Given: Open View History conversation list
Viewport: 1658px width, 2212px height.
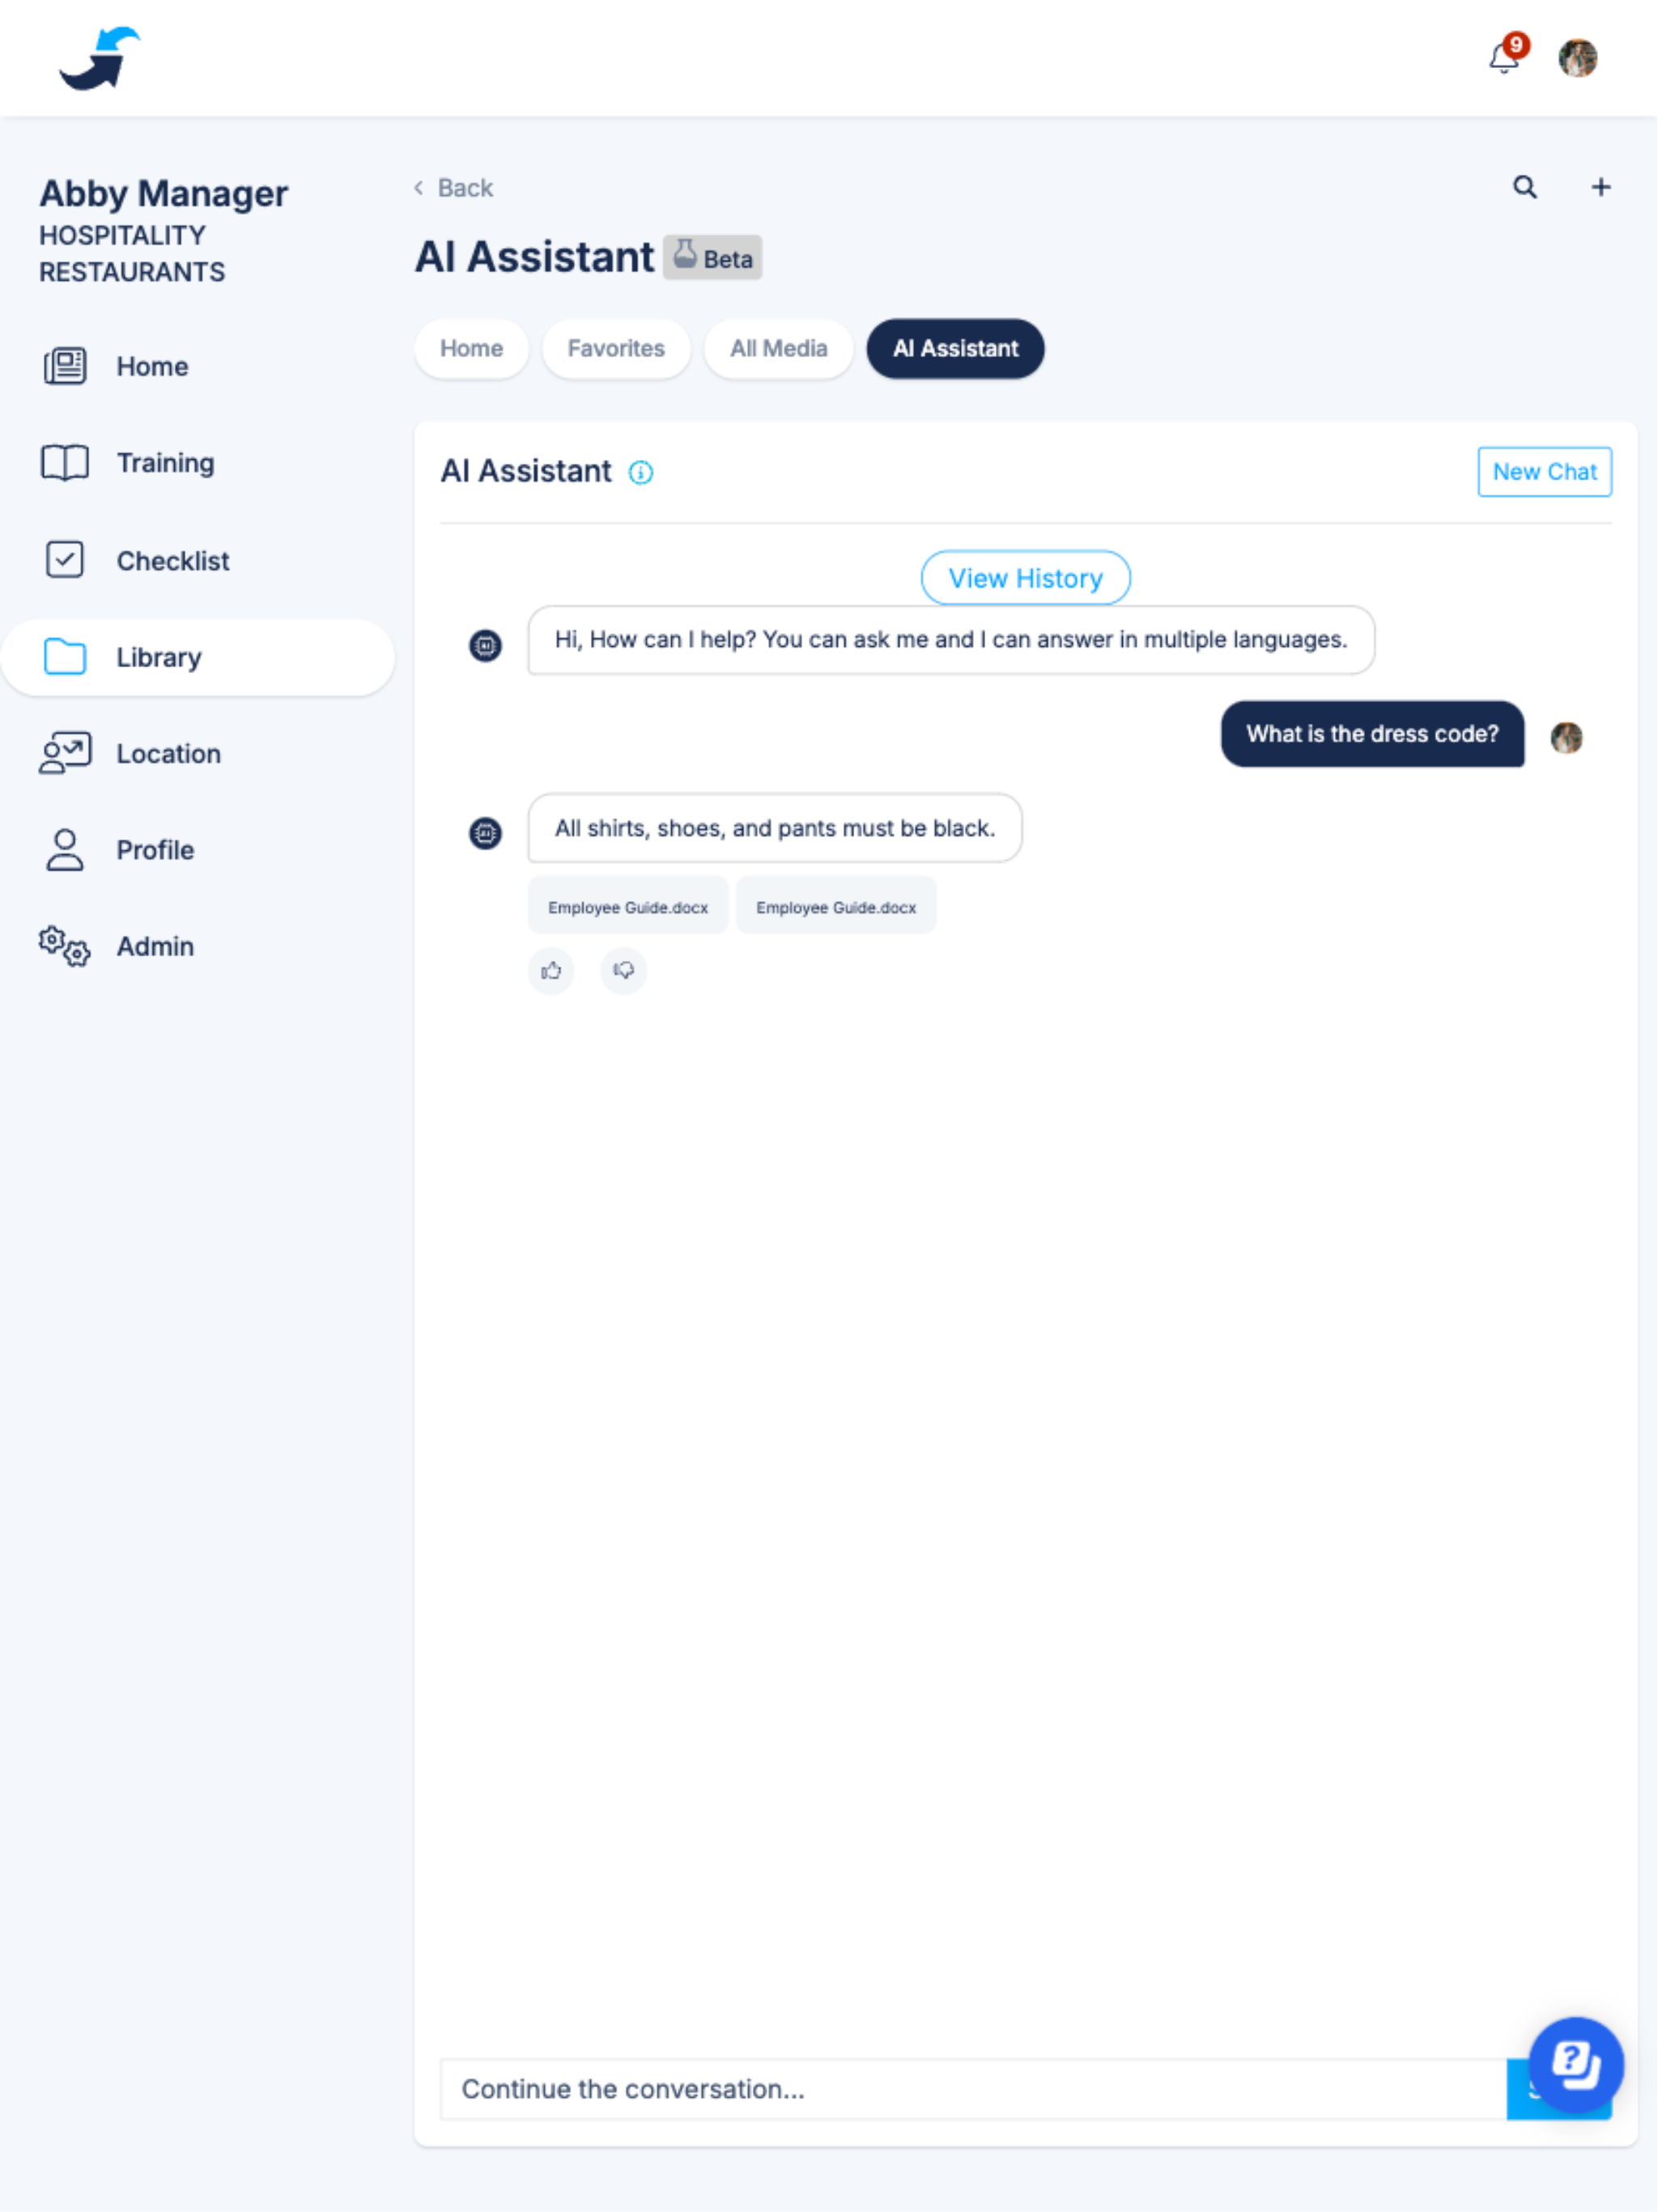Looking at the screenshot, I should pyautogui.click(x=1026, y=576).
